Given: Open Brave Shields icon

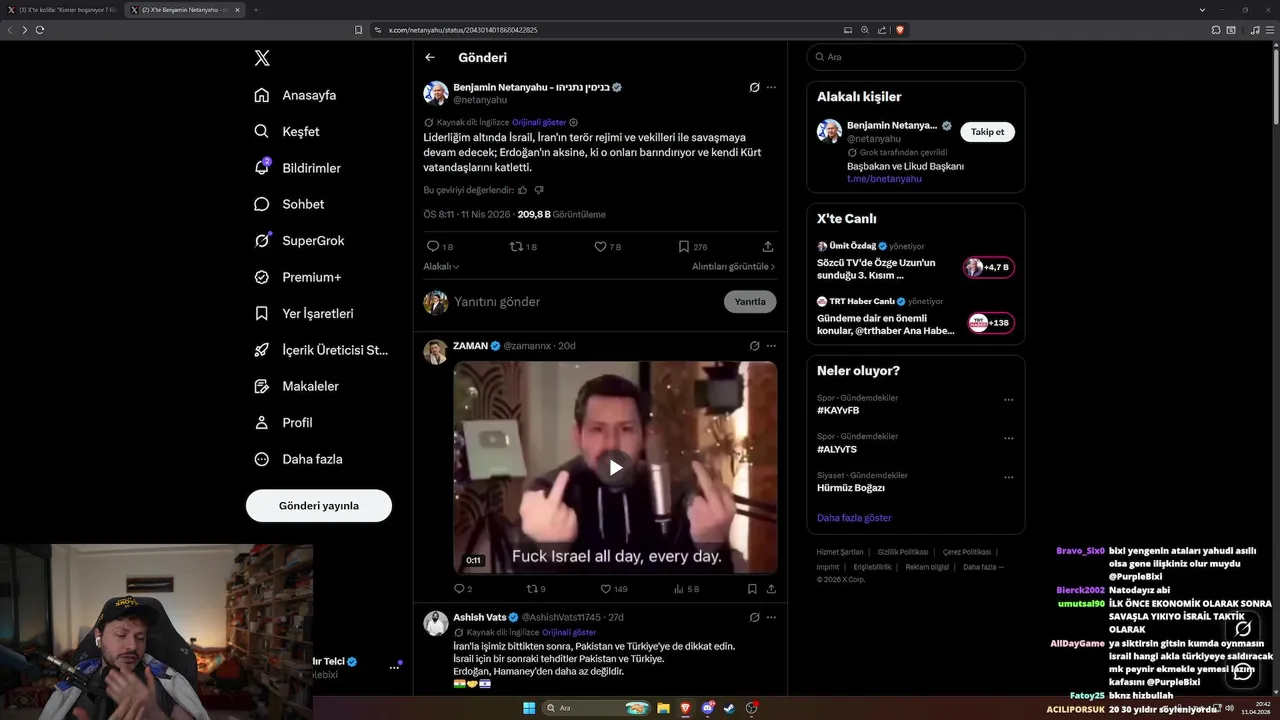Looking at the screenshot, I should (x=899, y=30).
